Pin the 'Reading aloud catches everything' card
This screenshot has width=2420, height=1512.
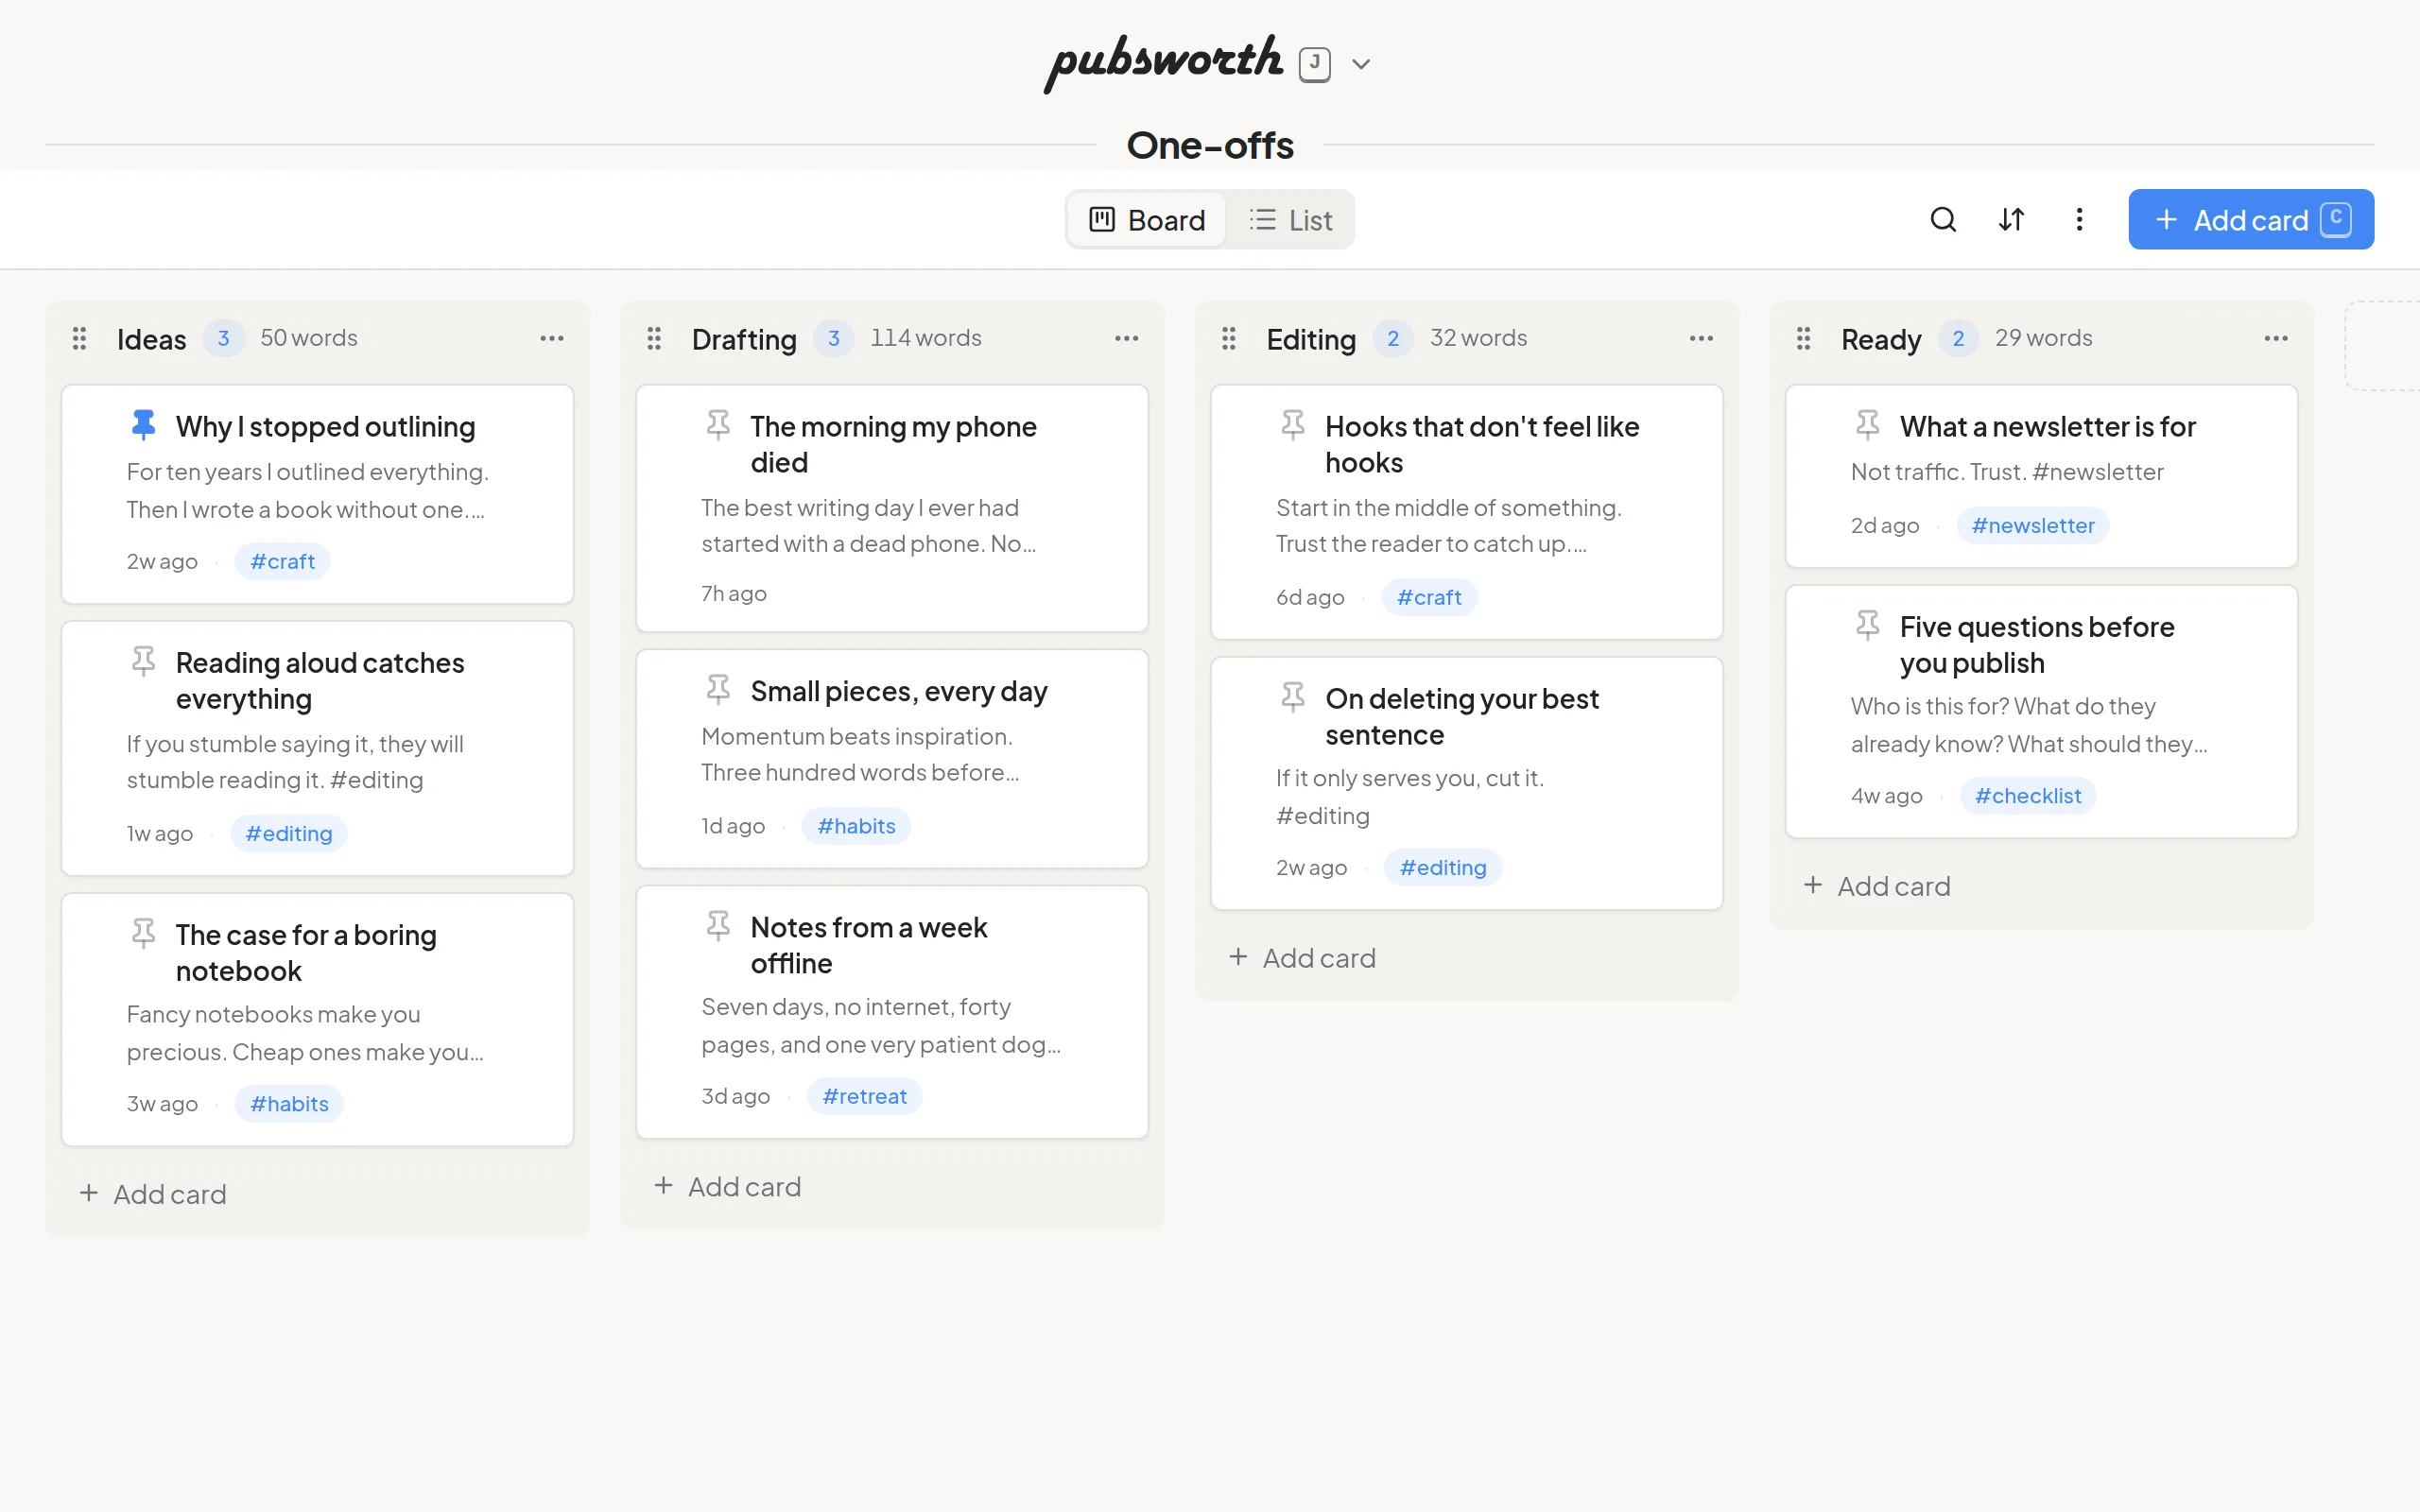(x=144, y=661)
